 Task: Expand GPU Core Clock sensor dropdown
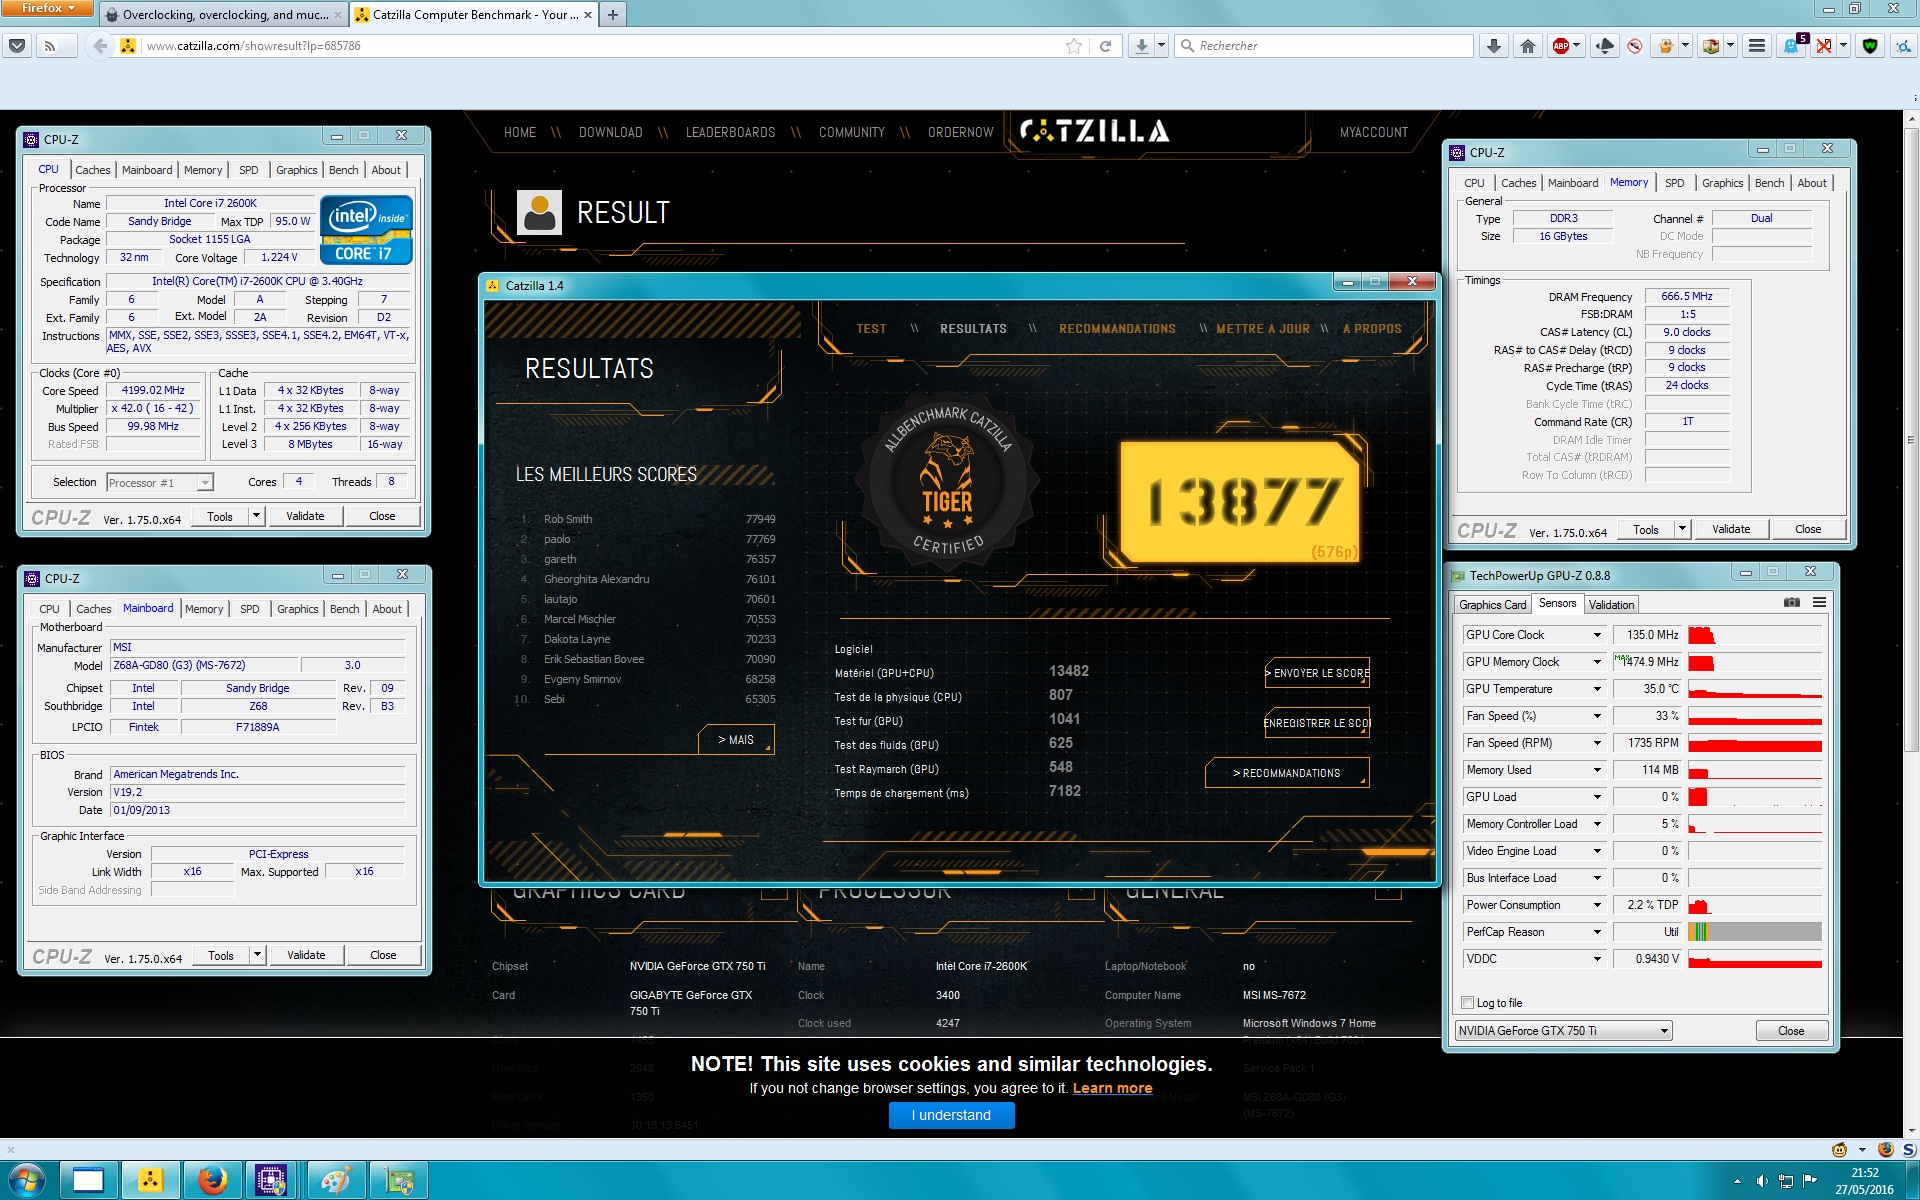coord(1597,635)
